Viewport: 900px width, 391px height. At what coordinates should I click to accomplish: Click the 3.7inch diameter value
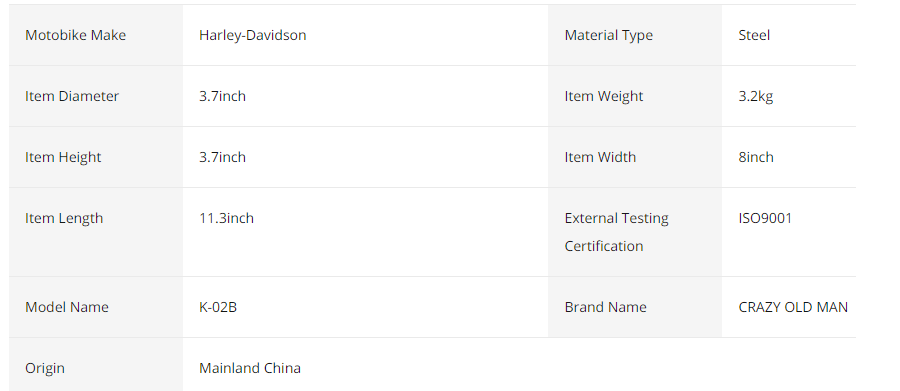pos(222,96)
